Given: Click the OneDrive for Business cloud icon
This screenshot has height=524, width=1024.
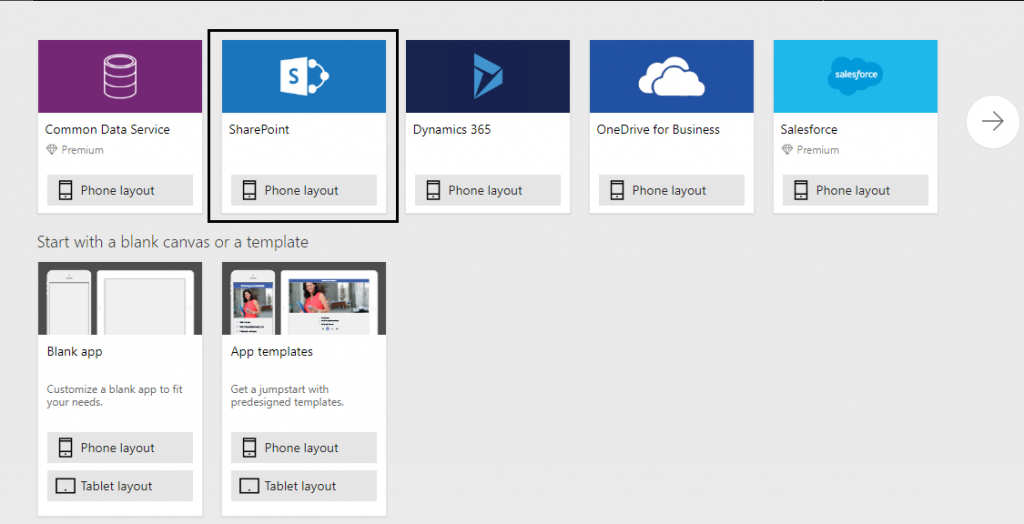Looking at the screenshot, I should coord(671,76).
